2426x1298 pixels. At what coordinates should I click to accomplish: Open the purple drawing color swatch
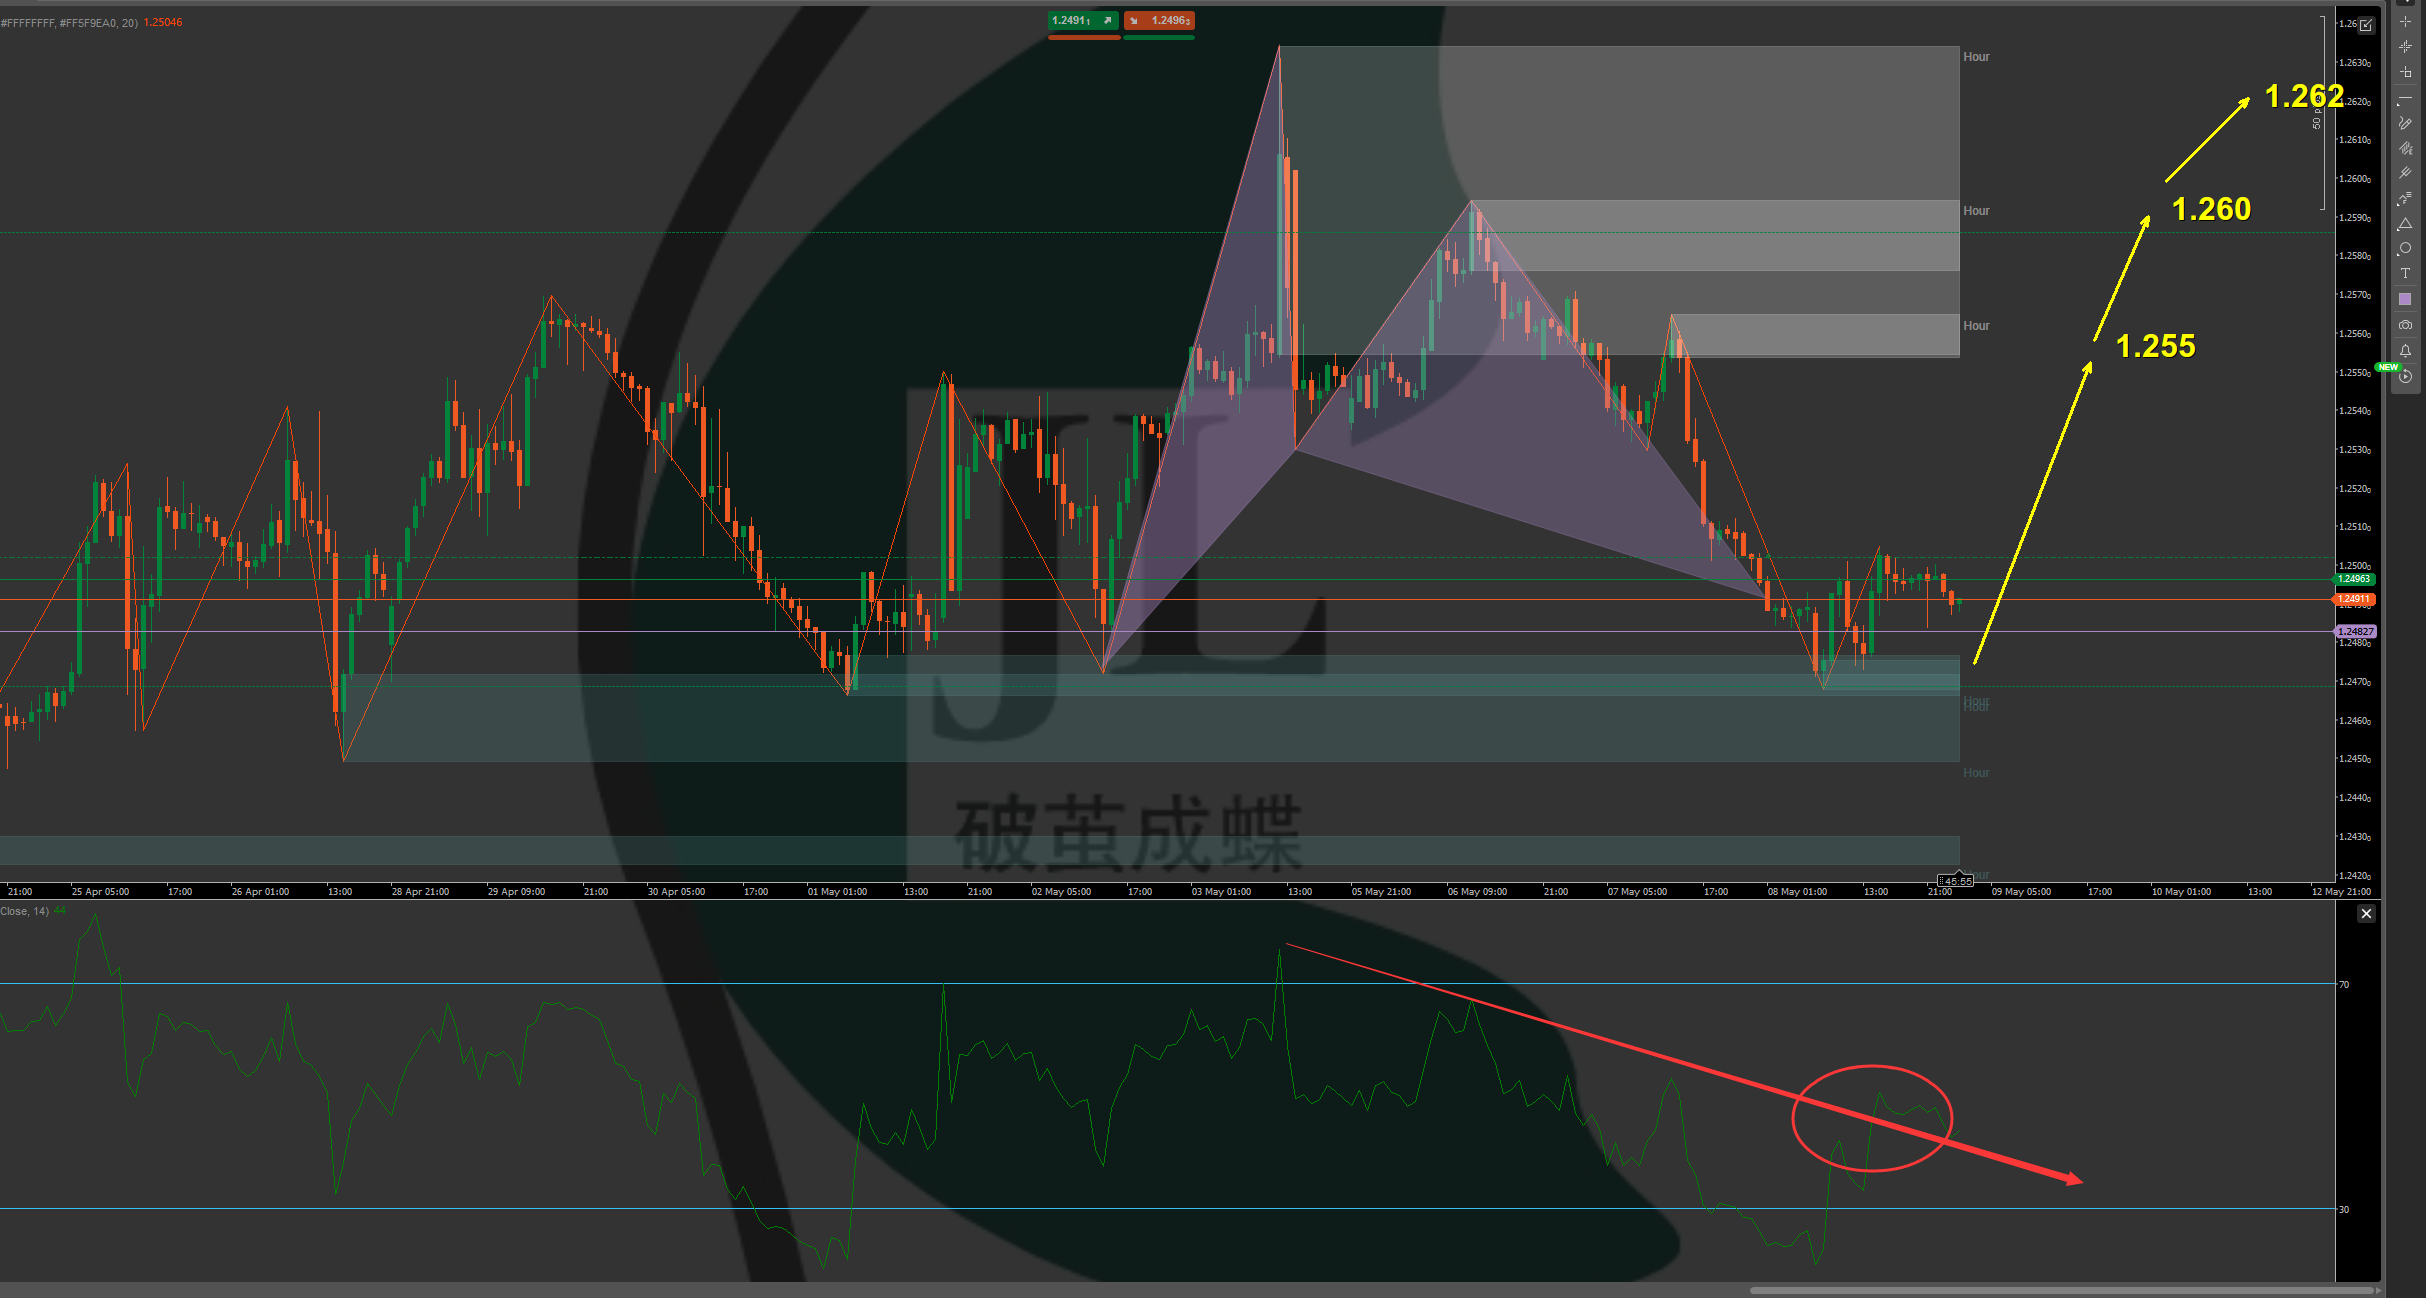(x=2405, y=299)
